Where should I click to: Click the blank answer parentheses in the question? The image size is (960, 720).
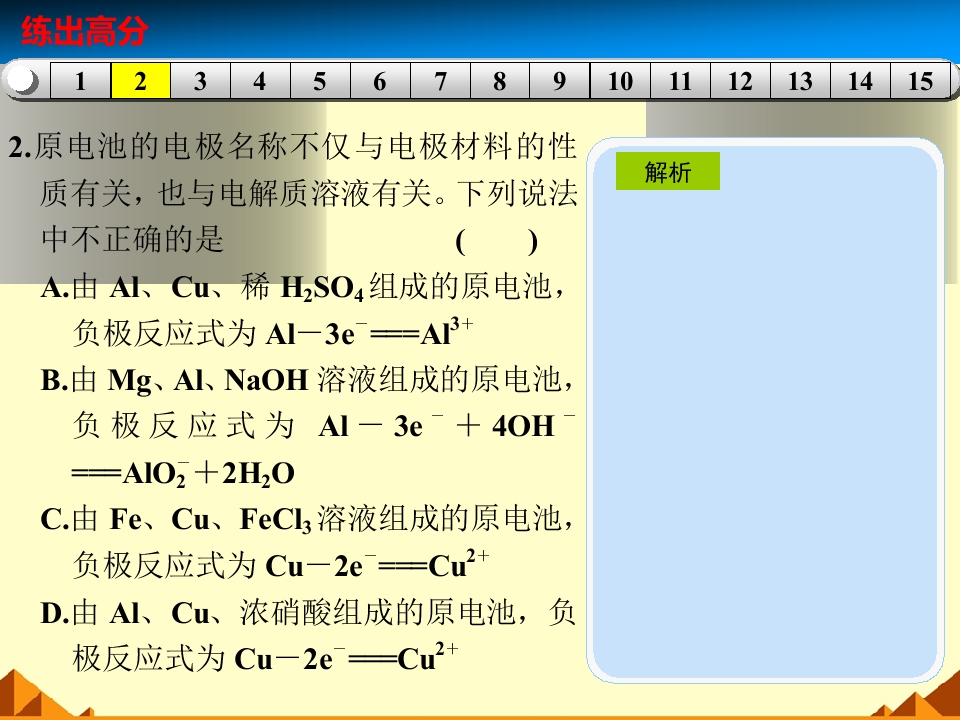tap(496, 241)
